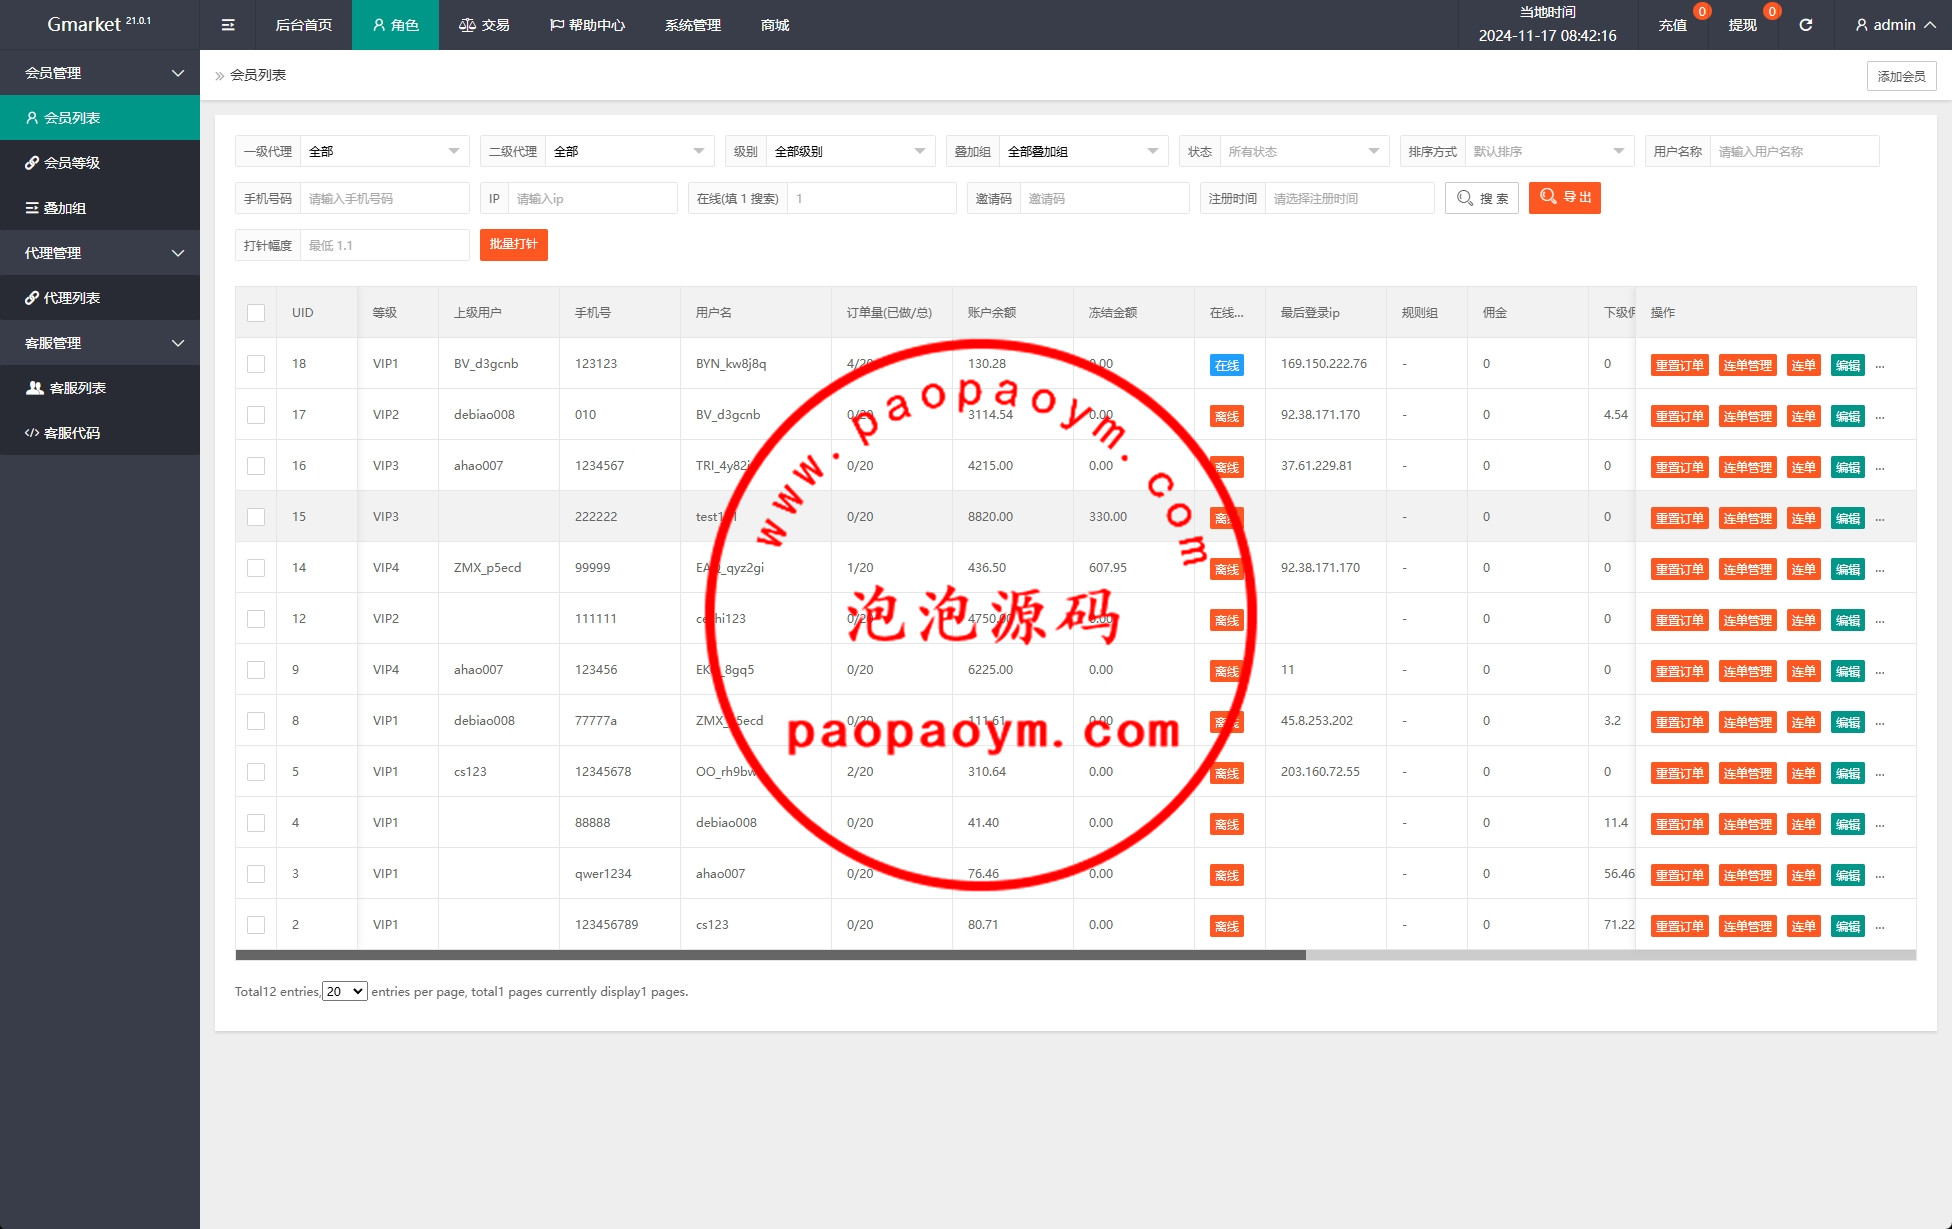
Task: Click the 离线 status badge for UID 17
Action: (x=1227, y=416)
